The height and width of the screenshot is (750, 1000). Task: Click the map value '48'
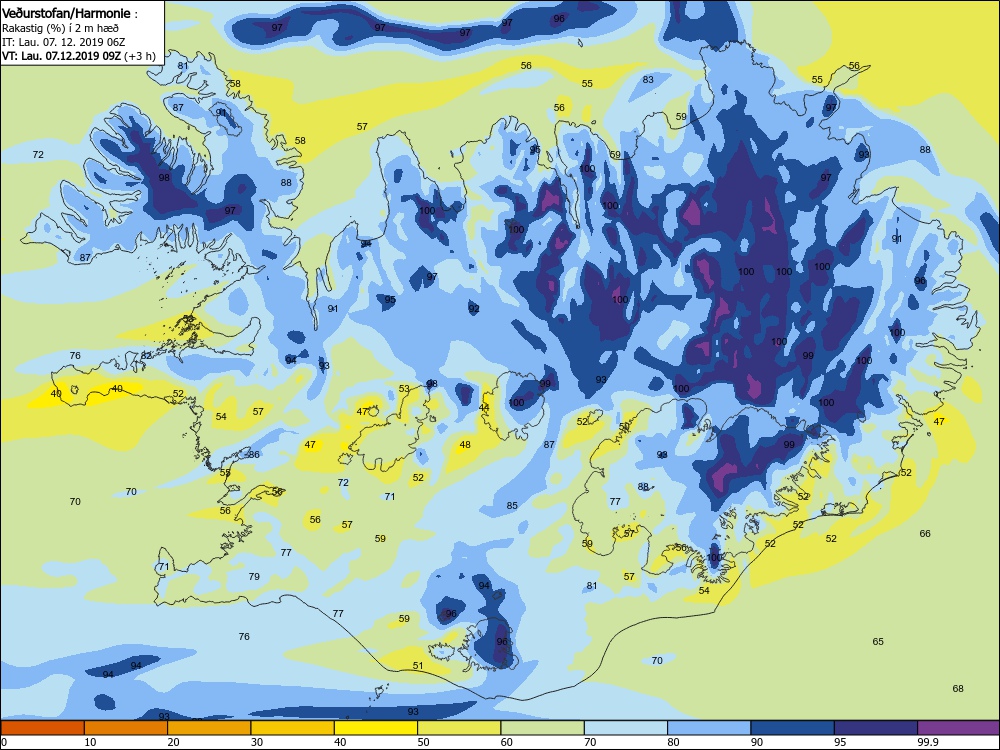tap(465, 445)
